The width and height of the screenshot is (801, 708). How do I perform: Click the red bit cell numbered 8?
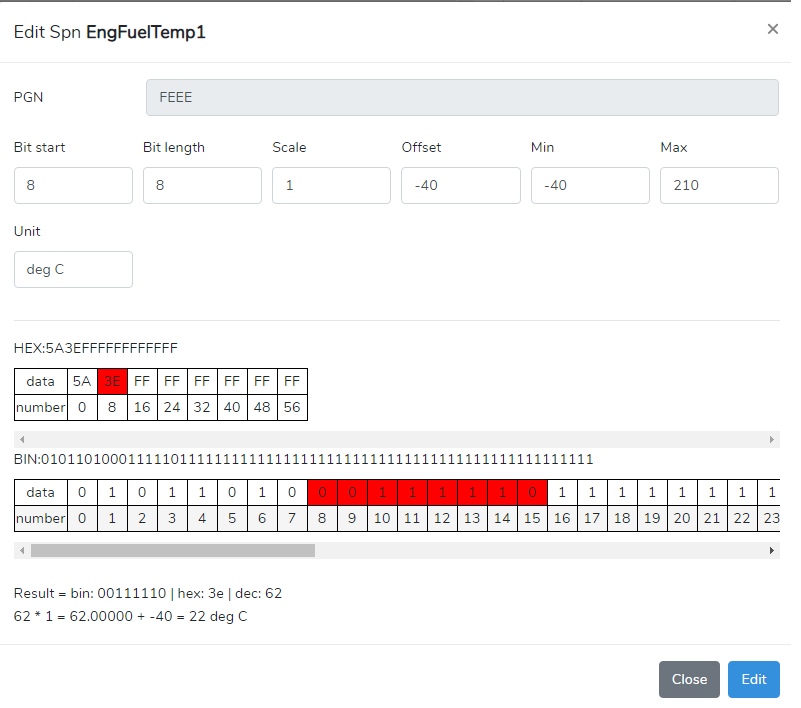click(322, 492)
